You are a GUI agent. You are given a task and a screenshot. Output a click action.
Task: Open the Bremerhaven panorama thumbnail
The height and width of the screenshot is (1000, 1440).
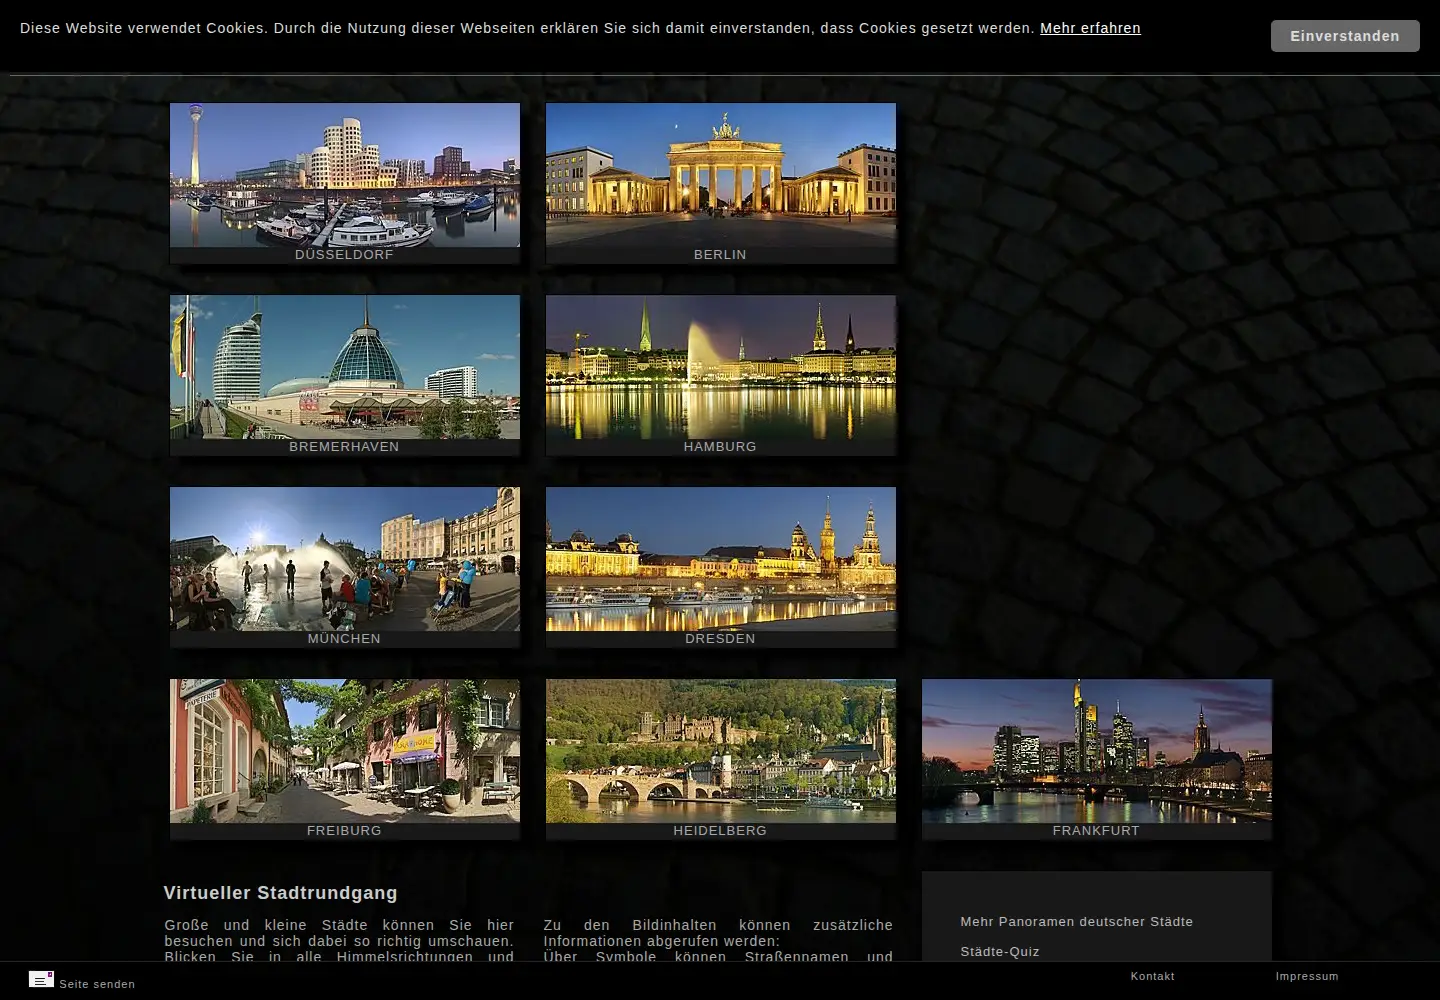(345, 367)
